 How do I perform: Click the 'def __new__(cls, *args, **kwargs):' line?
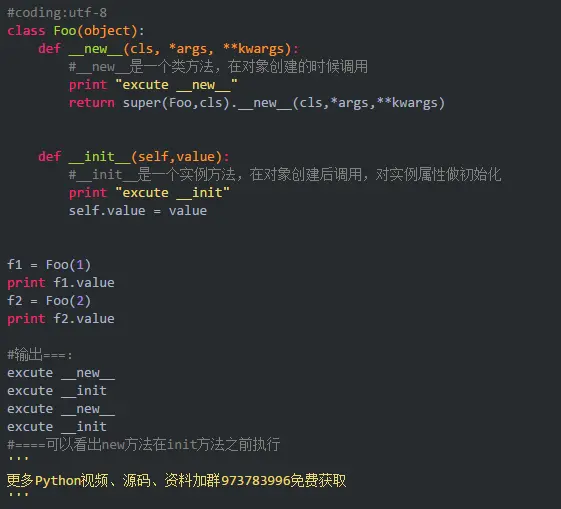click(x=168, y=49)
